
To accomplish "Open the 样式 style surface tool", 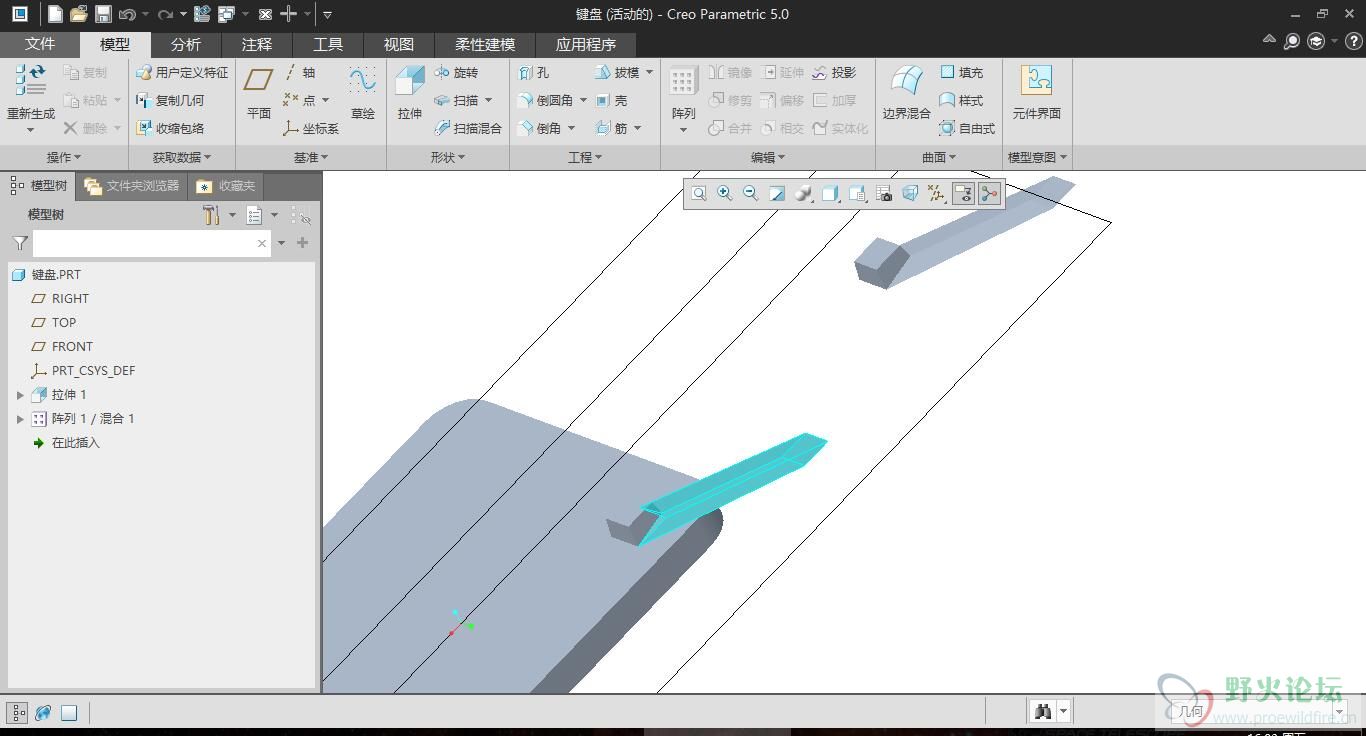I will coord(961,100).
